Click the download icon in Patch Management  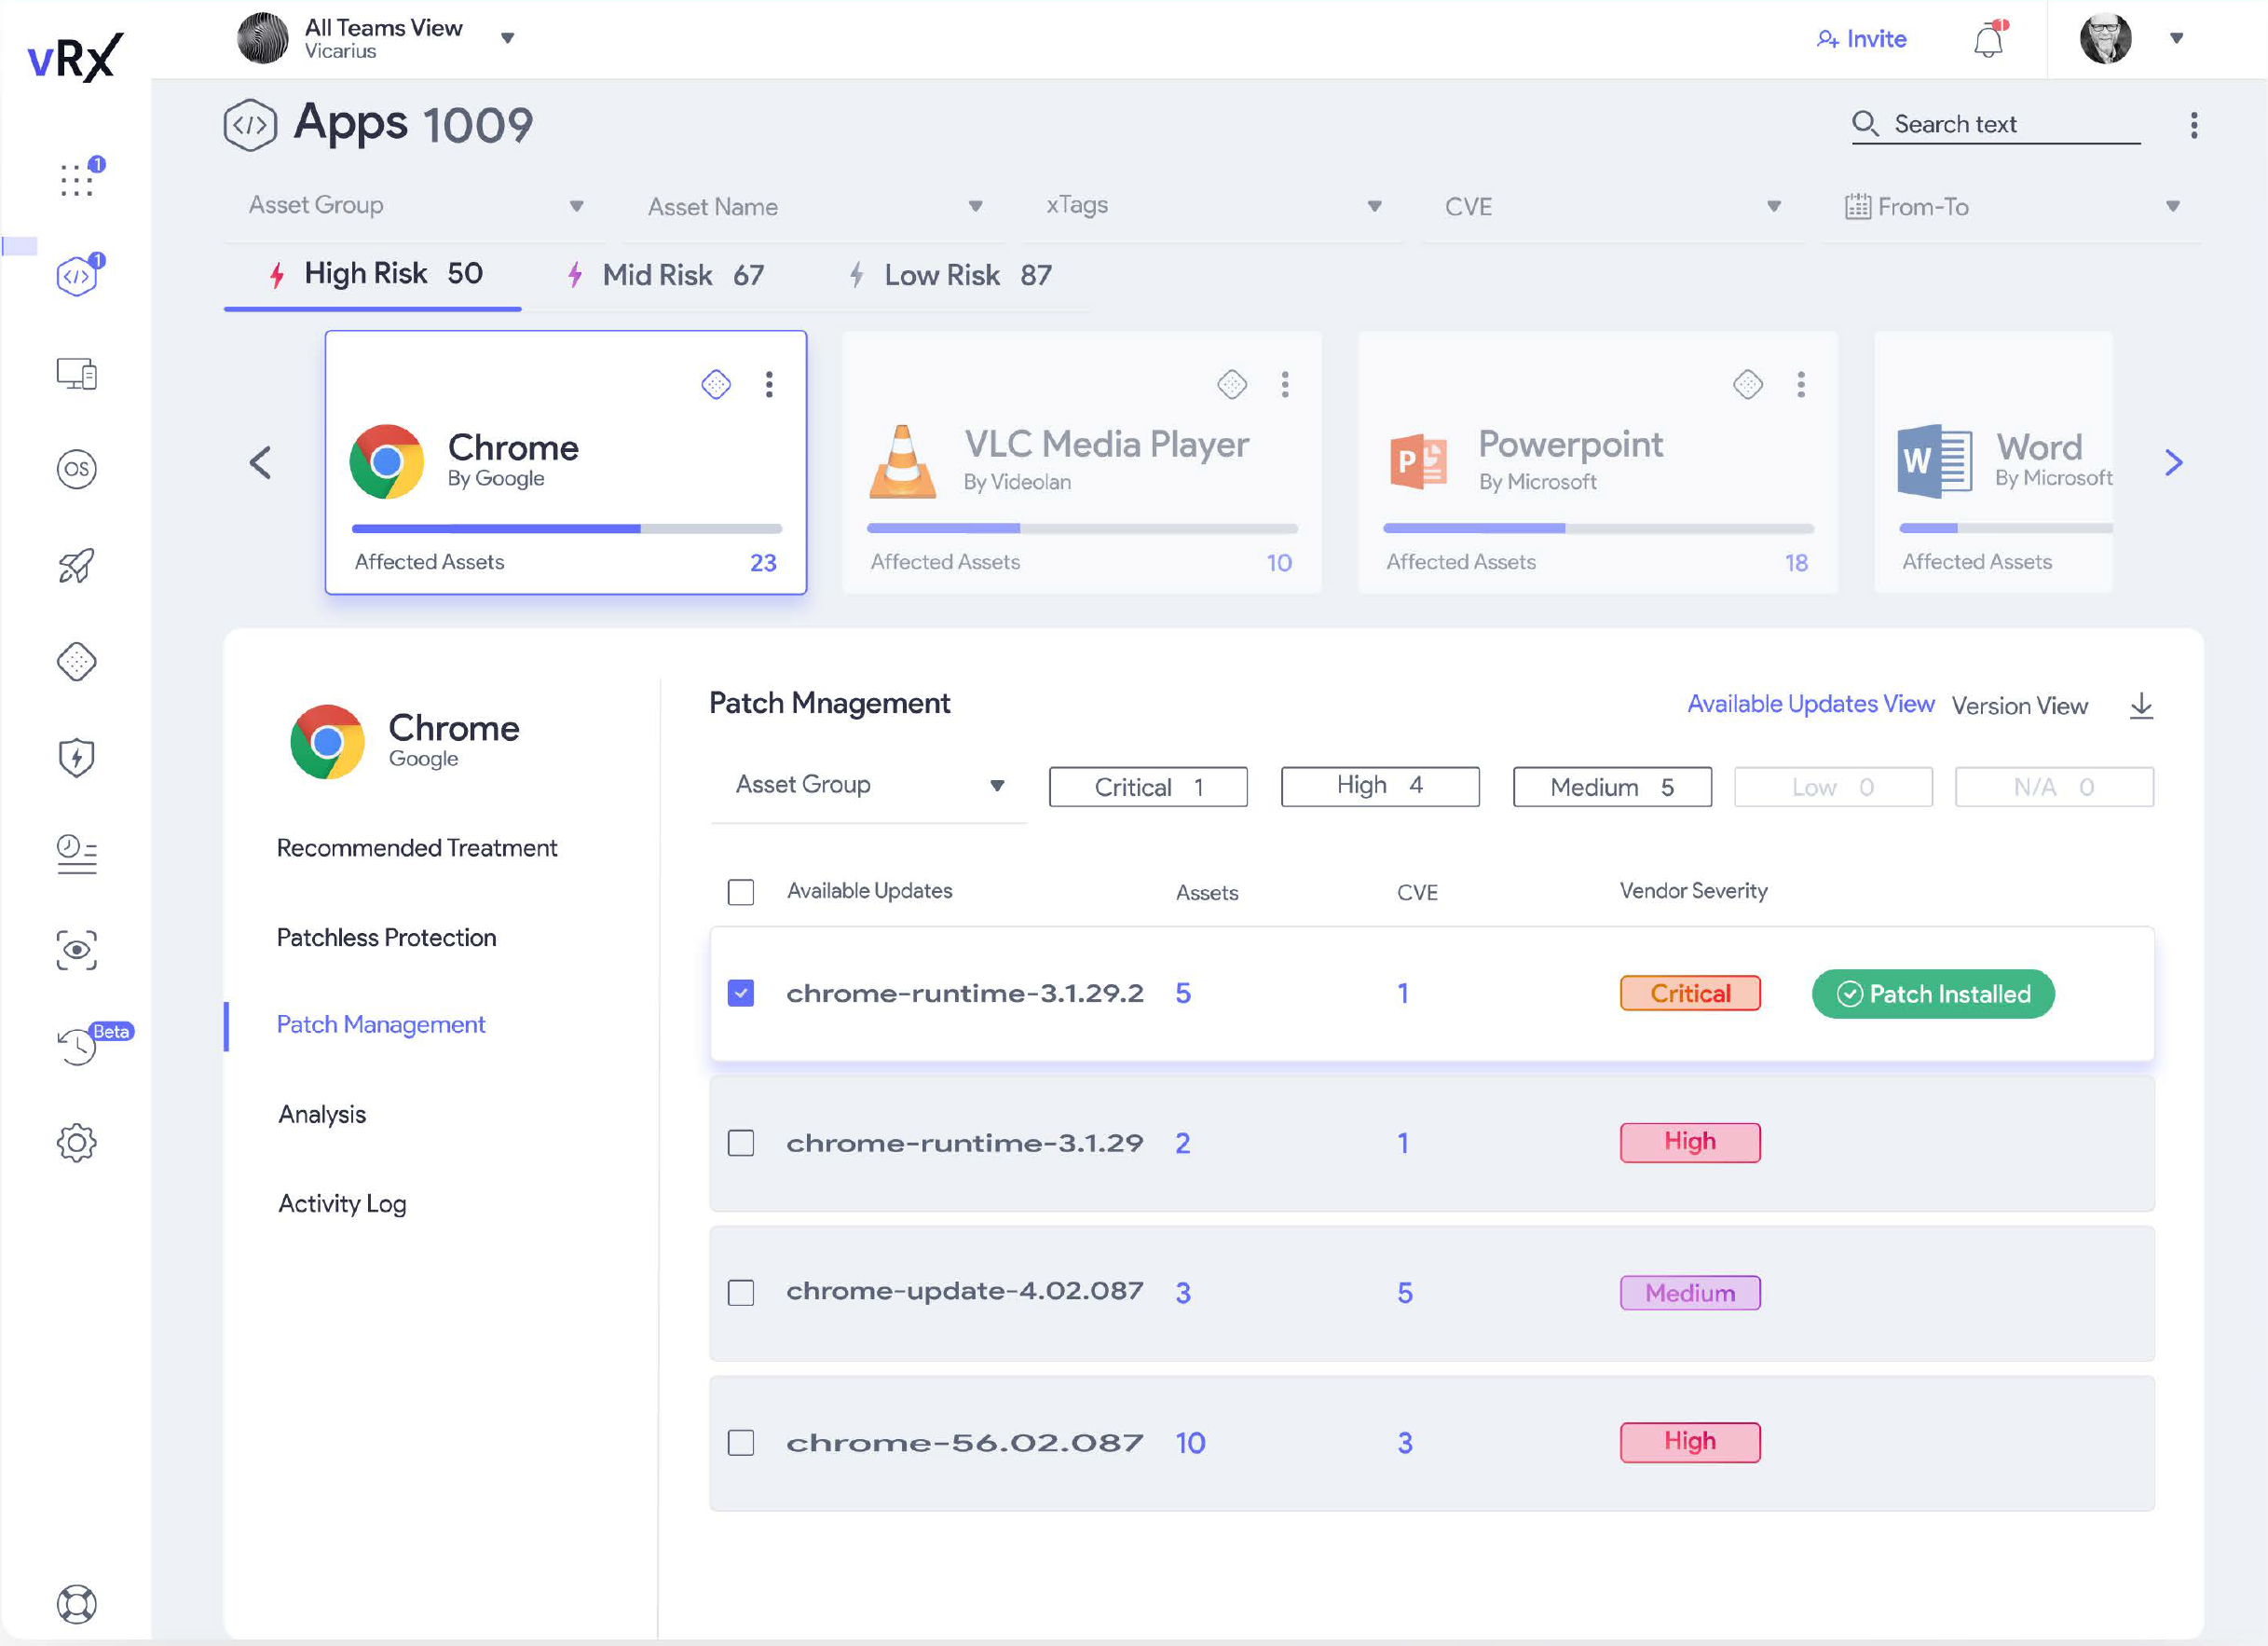pyautogui.click(x=2140, y=705)
